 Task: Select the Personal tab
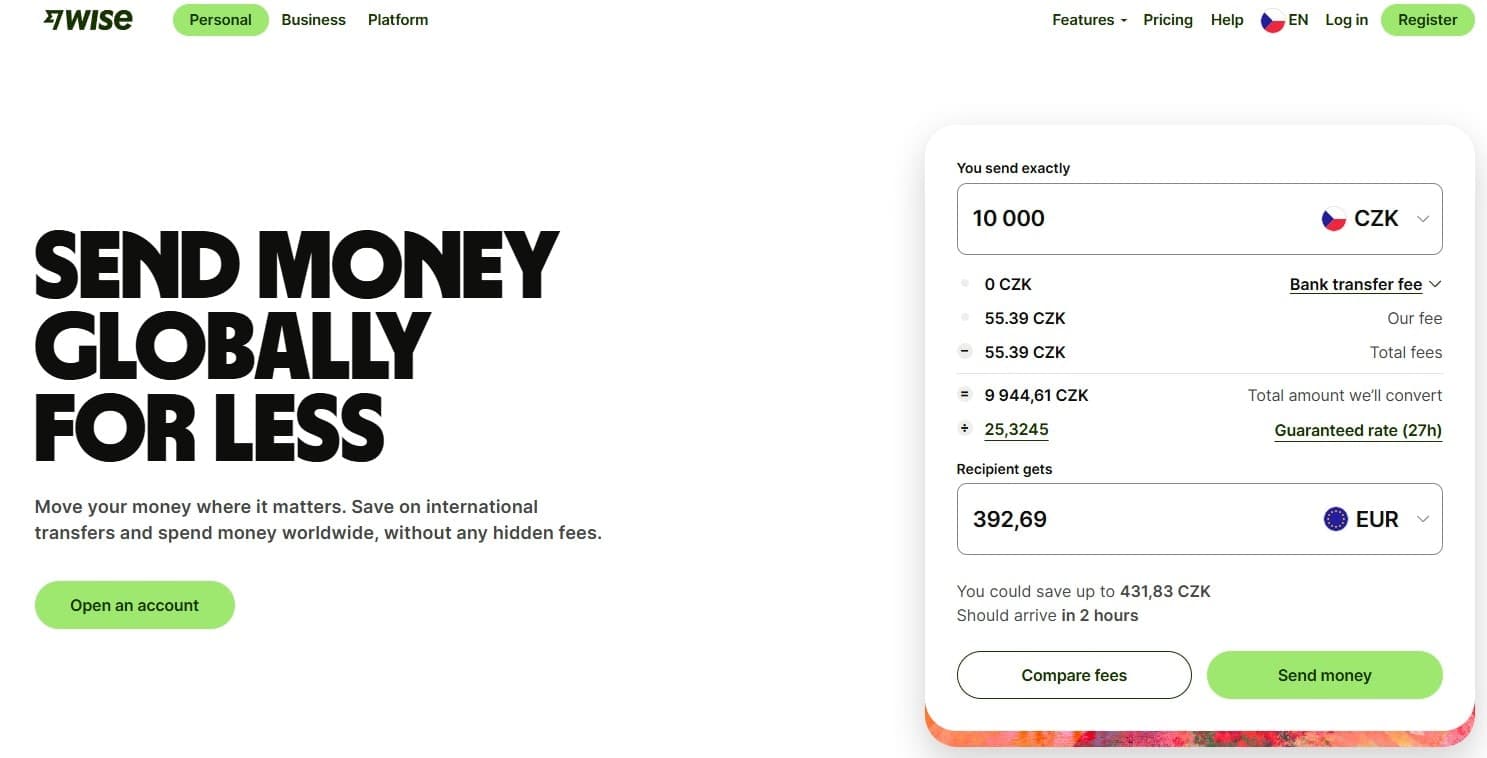coord(221,20)
